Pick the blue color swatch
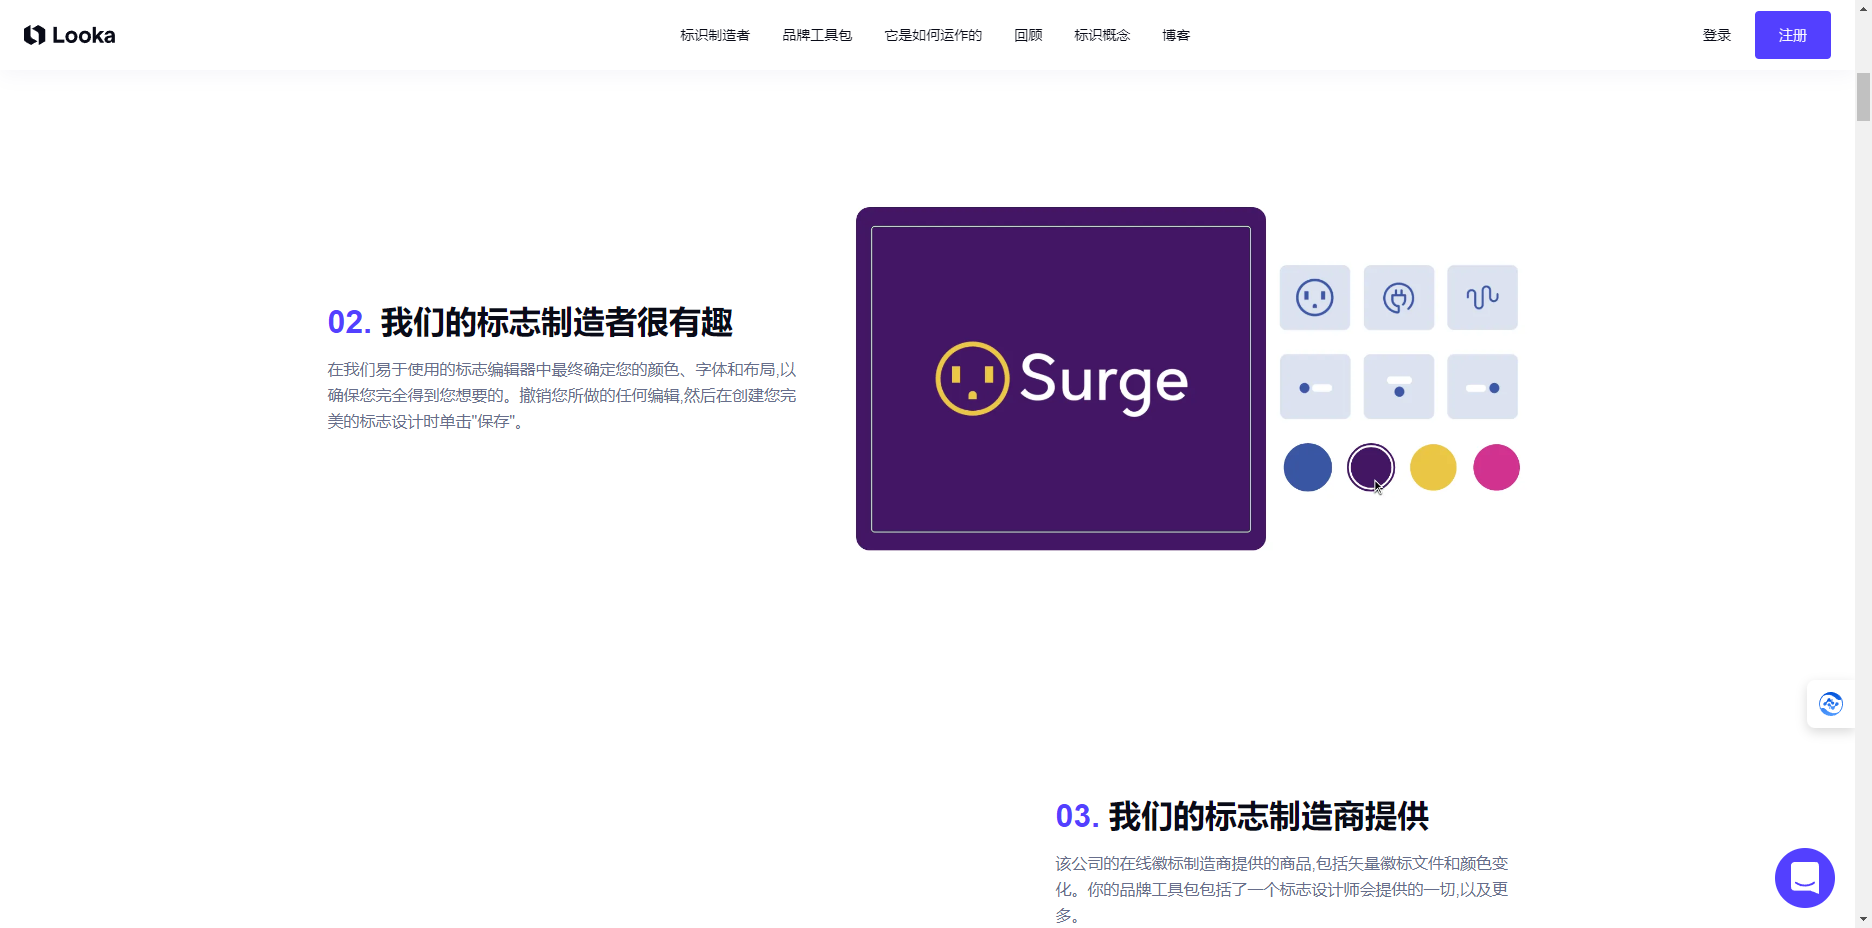The height and width of the screenshot is (928, 1872). click(x=1307, y=467)
